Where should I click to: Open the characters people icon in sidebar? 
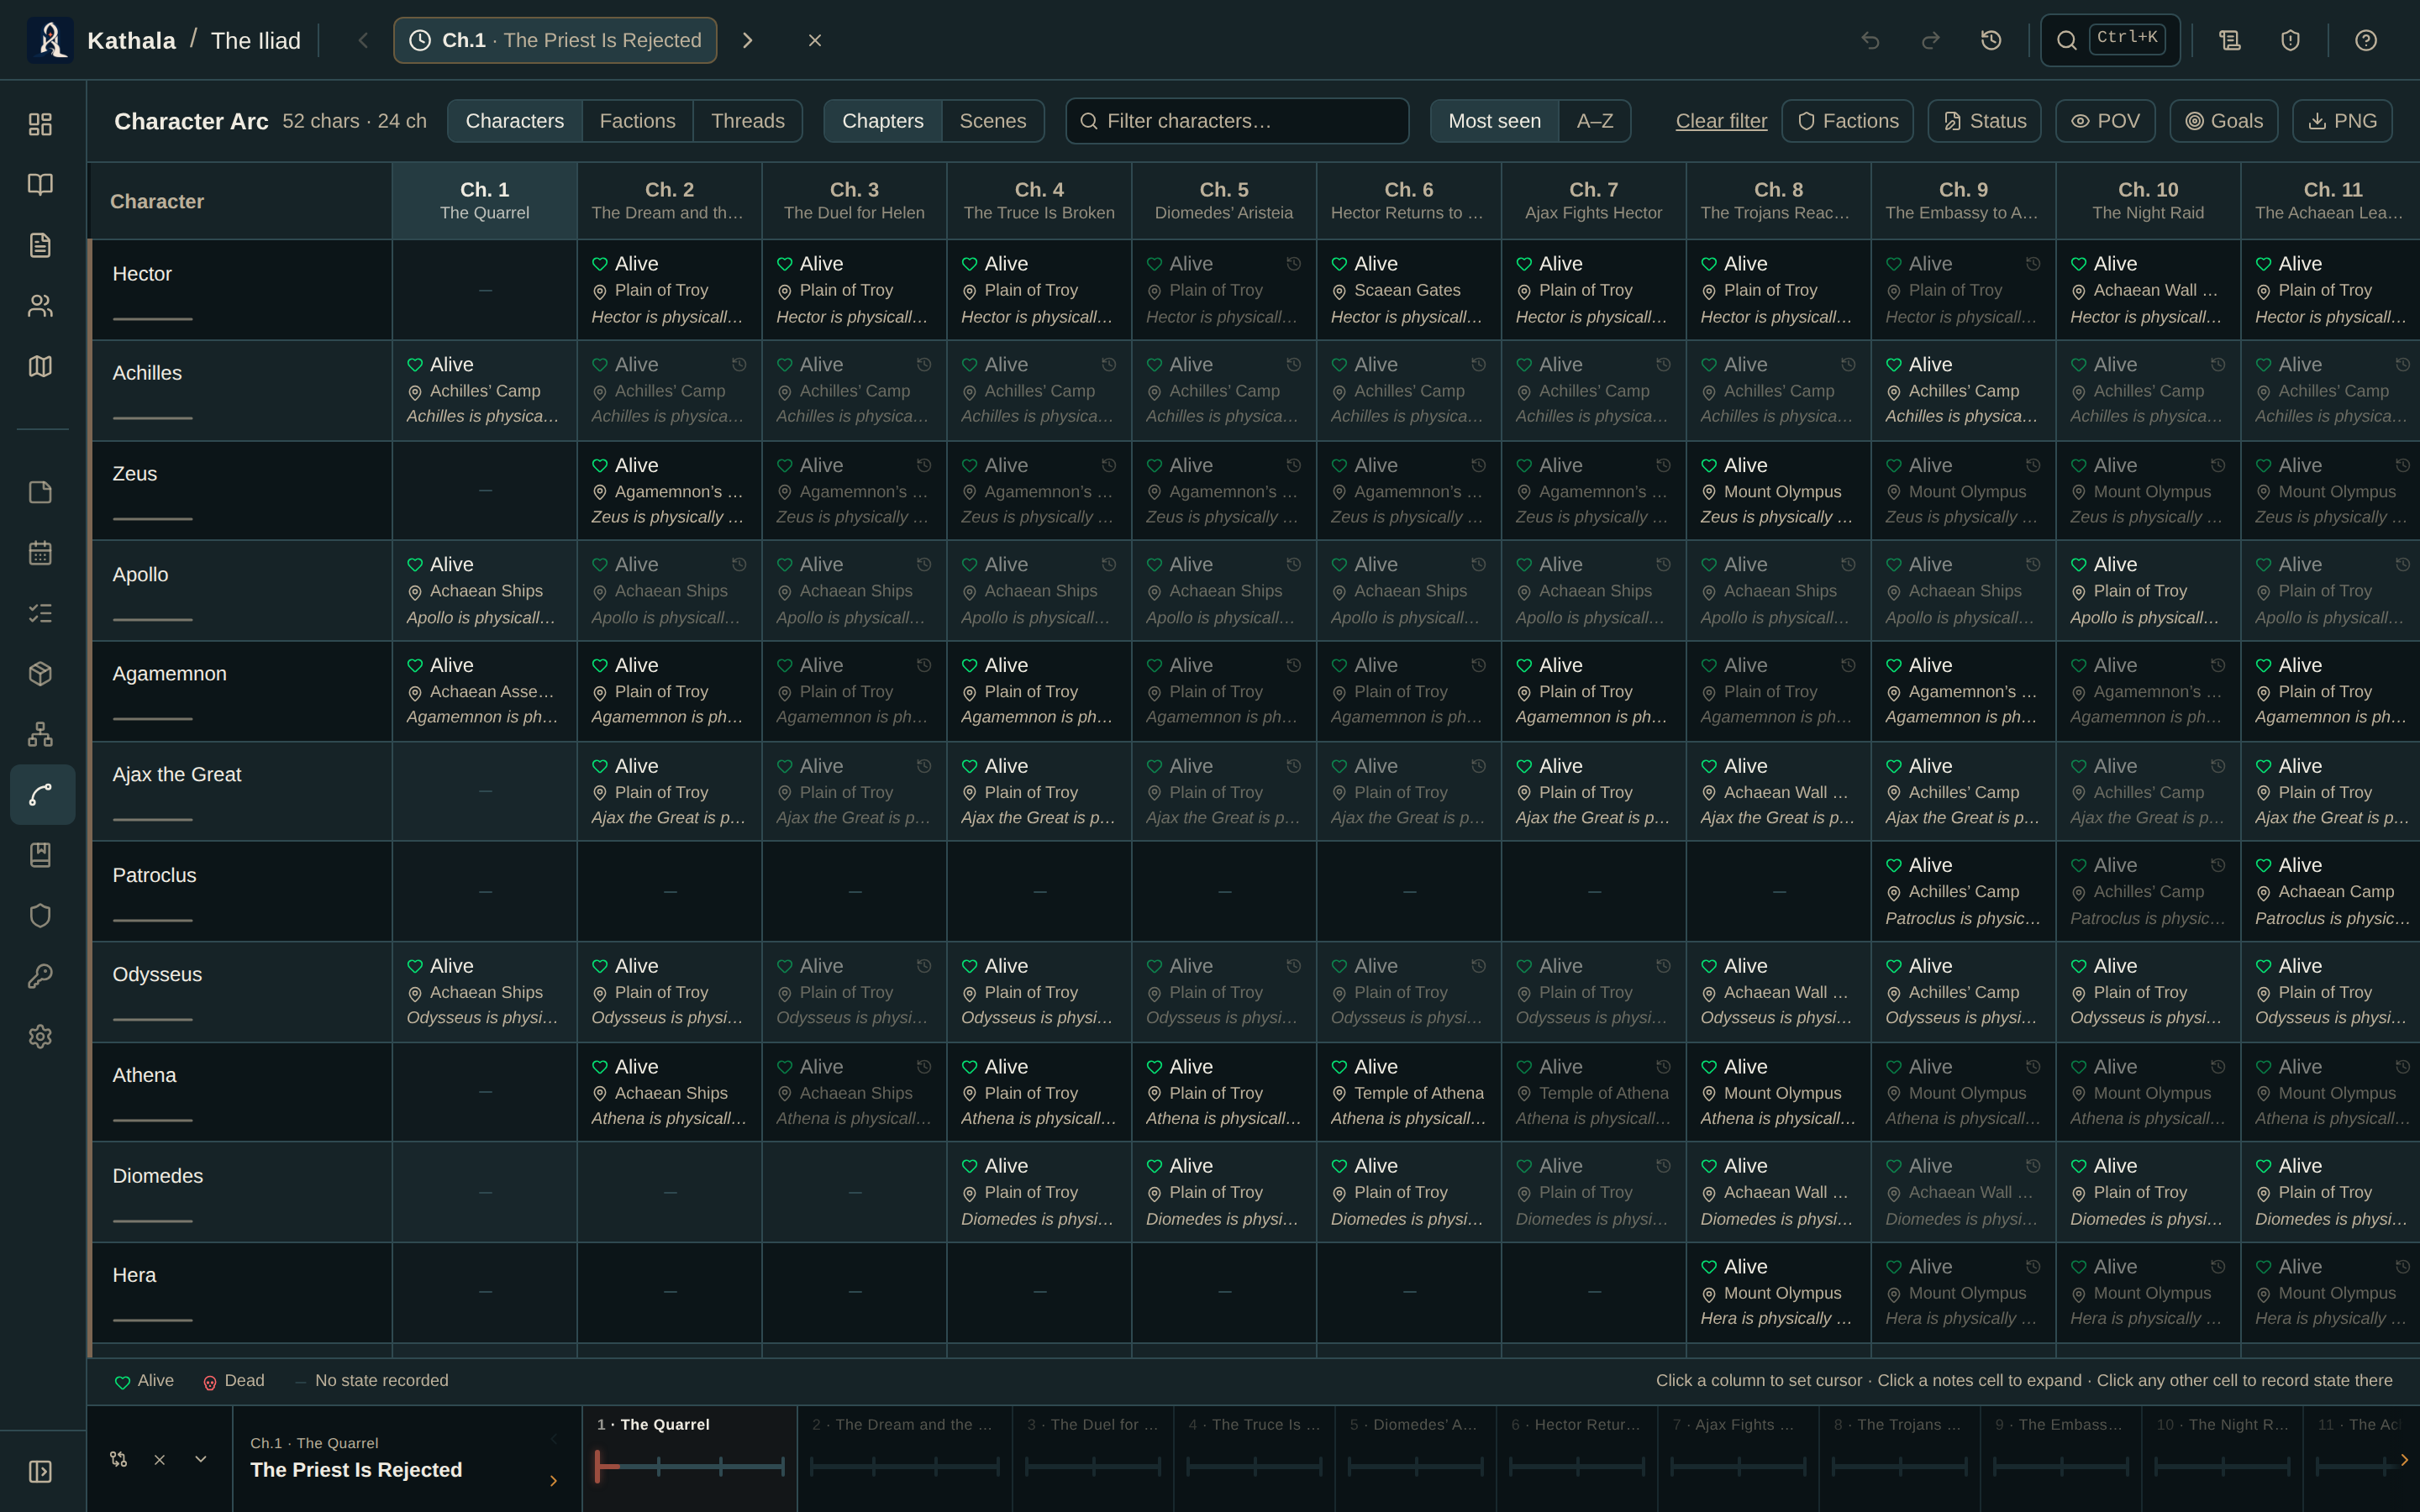coord(40,306)
